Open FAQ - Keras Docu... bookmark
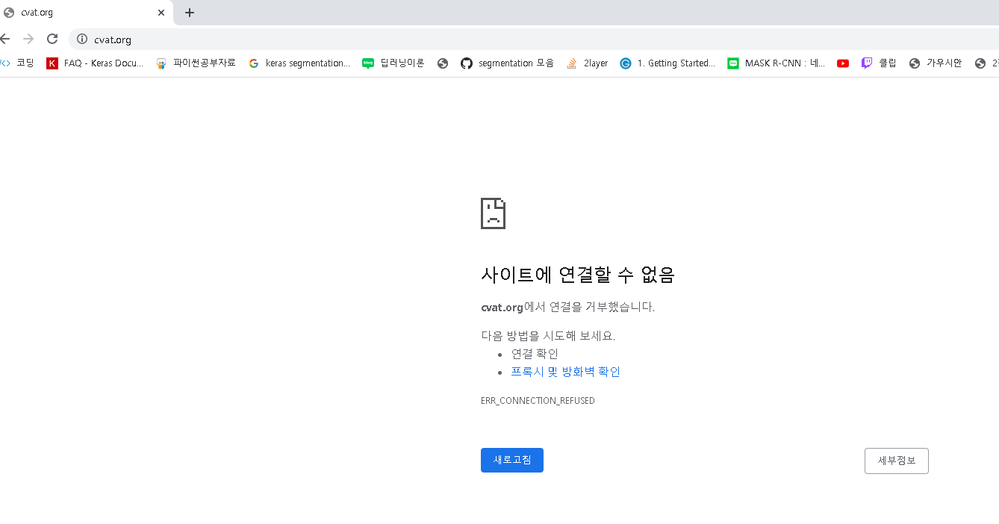The height and width of the screenshot is (524, 999). point(95,63)
